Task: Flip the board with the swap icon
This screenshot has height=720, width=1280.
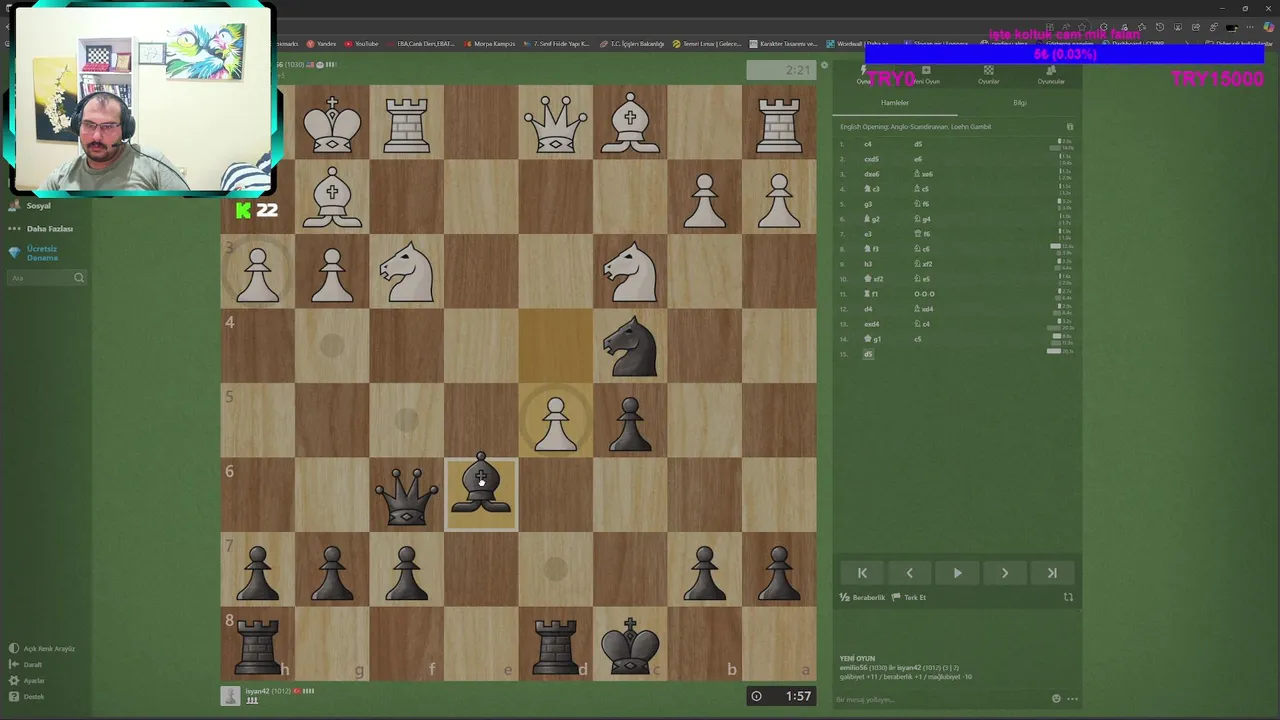Action: pyautogui.click(x=1068, y=597)
